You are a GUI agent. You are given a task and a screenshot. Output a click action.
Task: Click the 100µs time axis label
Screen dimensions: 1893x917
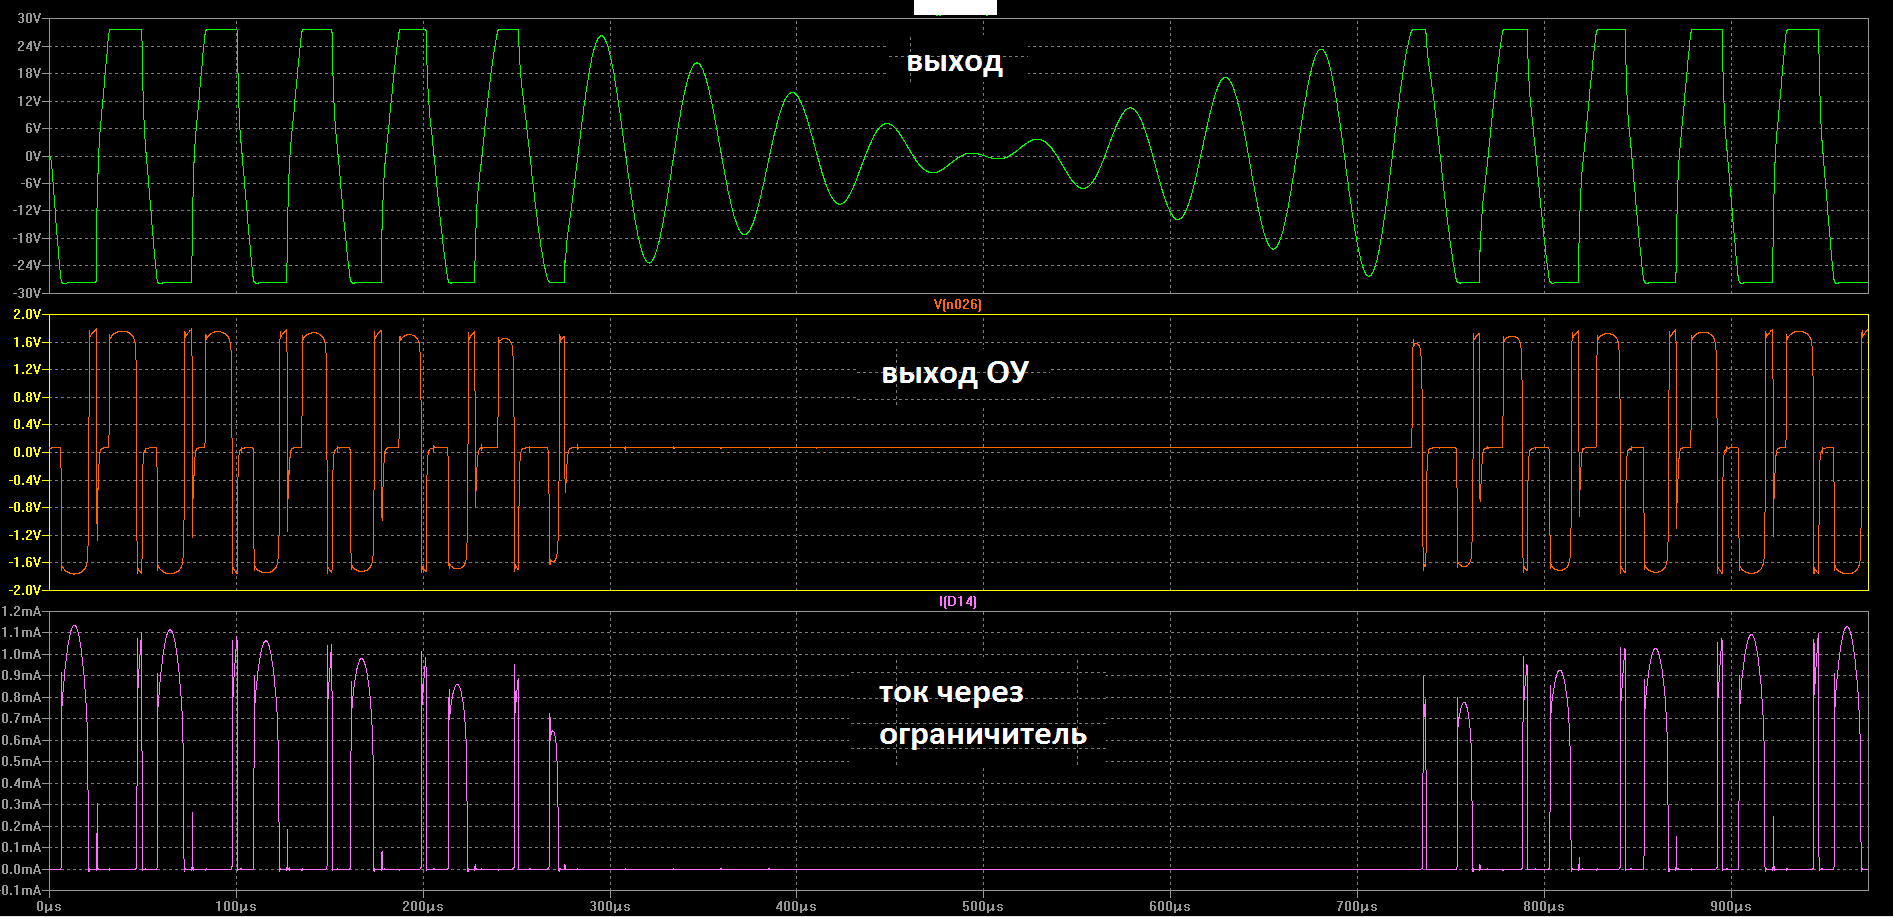tap(236, 906)
